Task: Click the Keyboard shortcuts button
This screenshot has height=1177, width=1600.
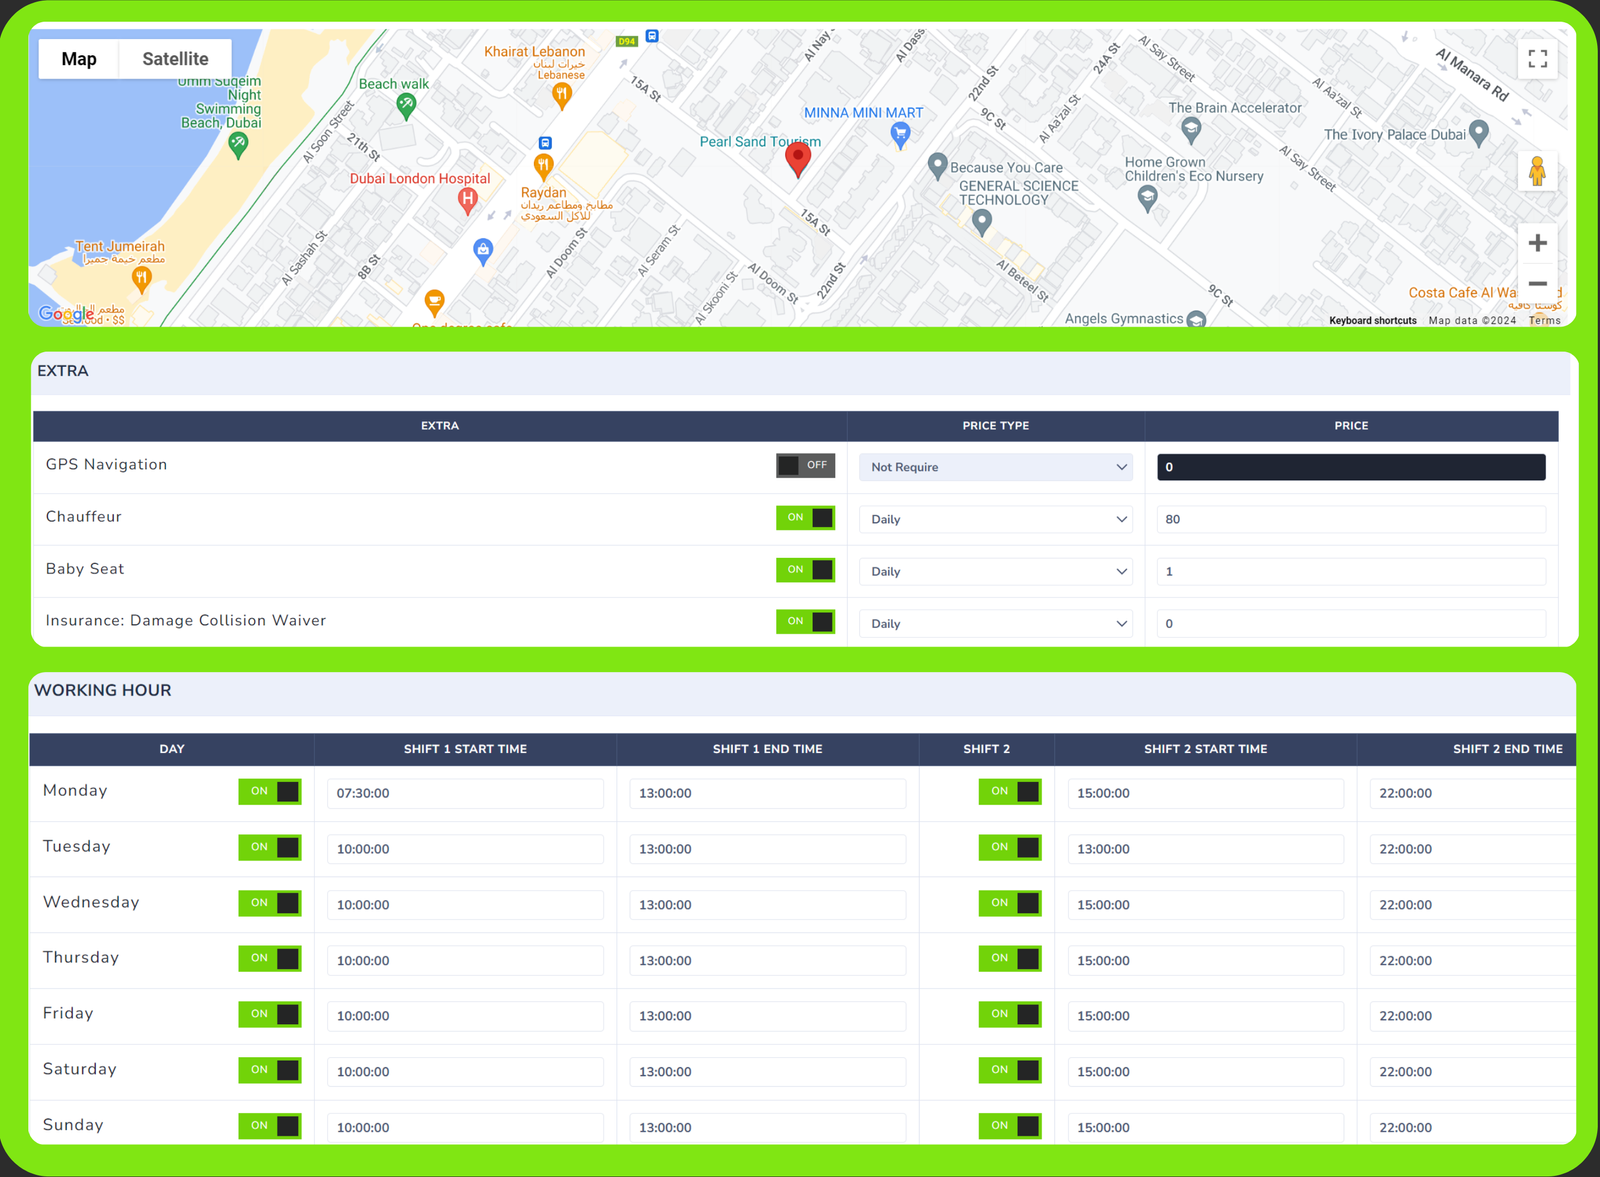Action: (1372, 321)
